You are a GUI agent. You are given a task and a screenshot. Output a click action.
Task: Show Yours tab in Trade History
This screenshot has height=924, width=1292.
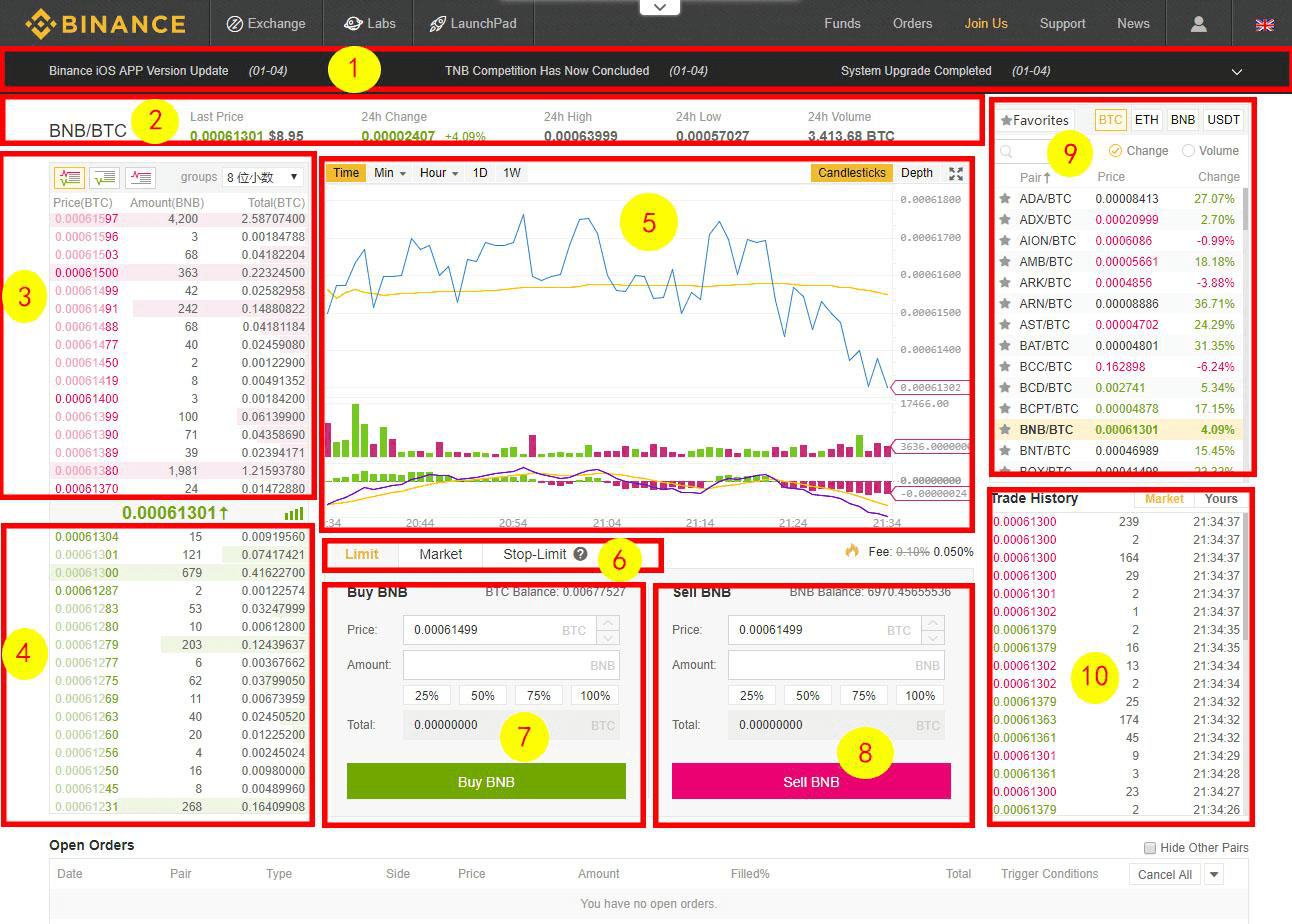pos(1221,498)
